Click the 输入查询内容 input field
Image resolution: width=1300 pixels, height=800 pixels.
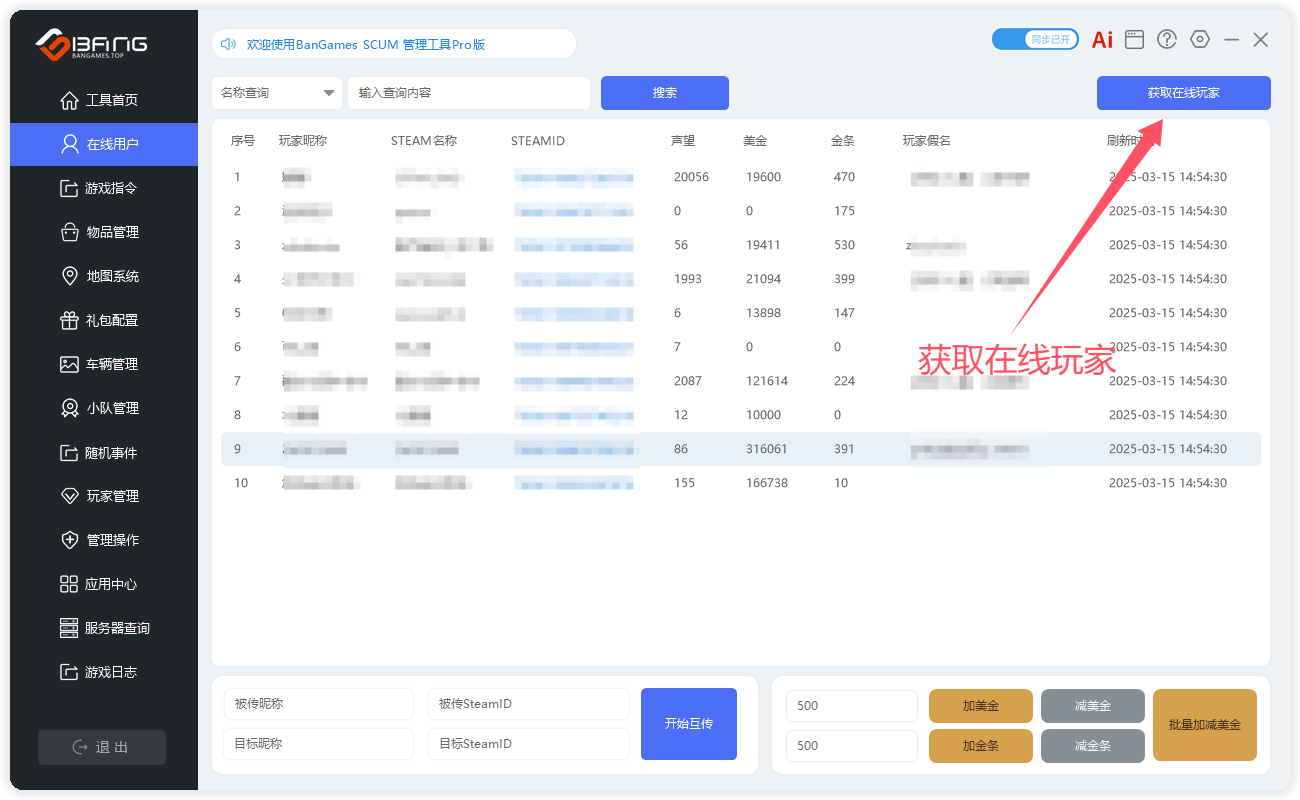[x=468, y=92]
